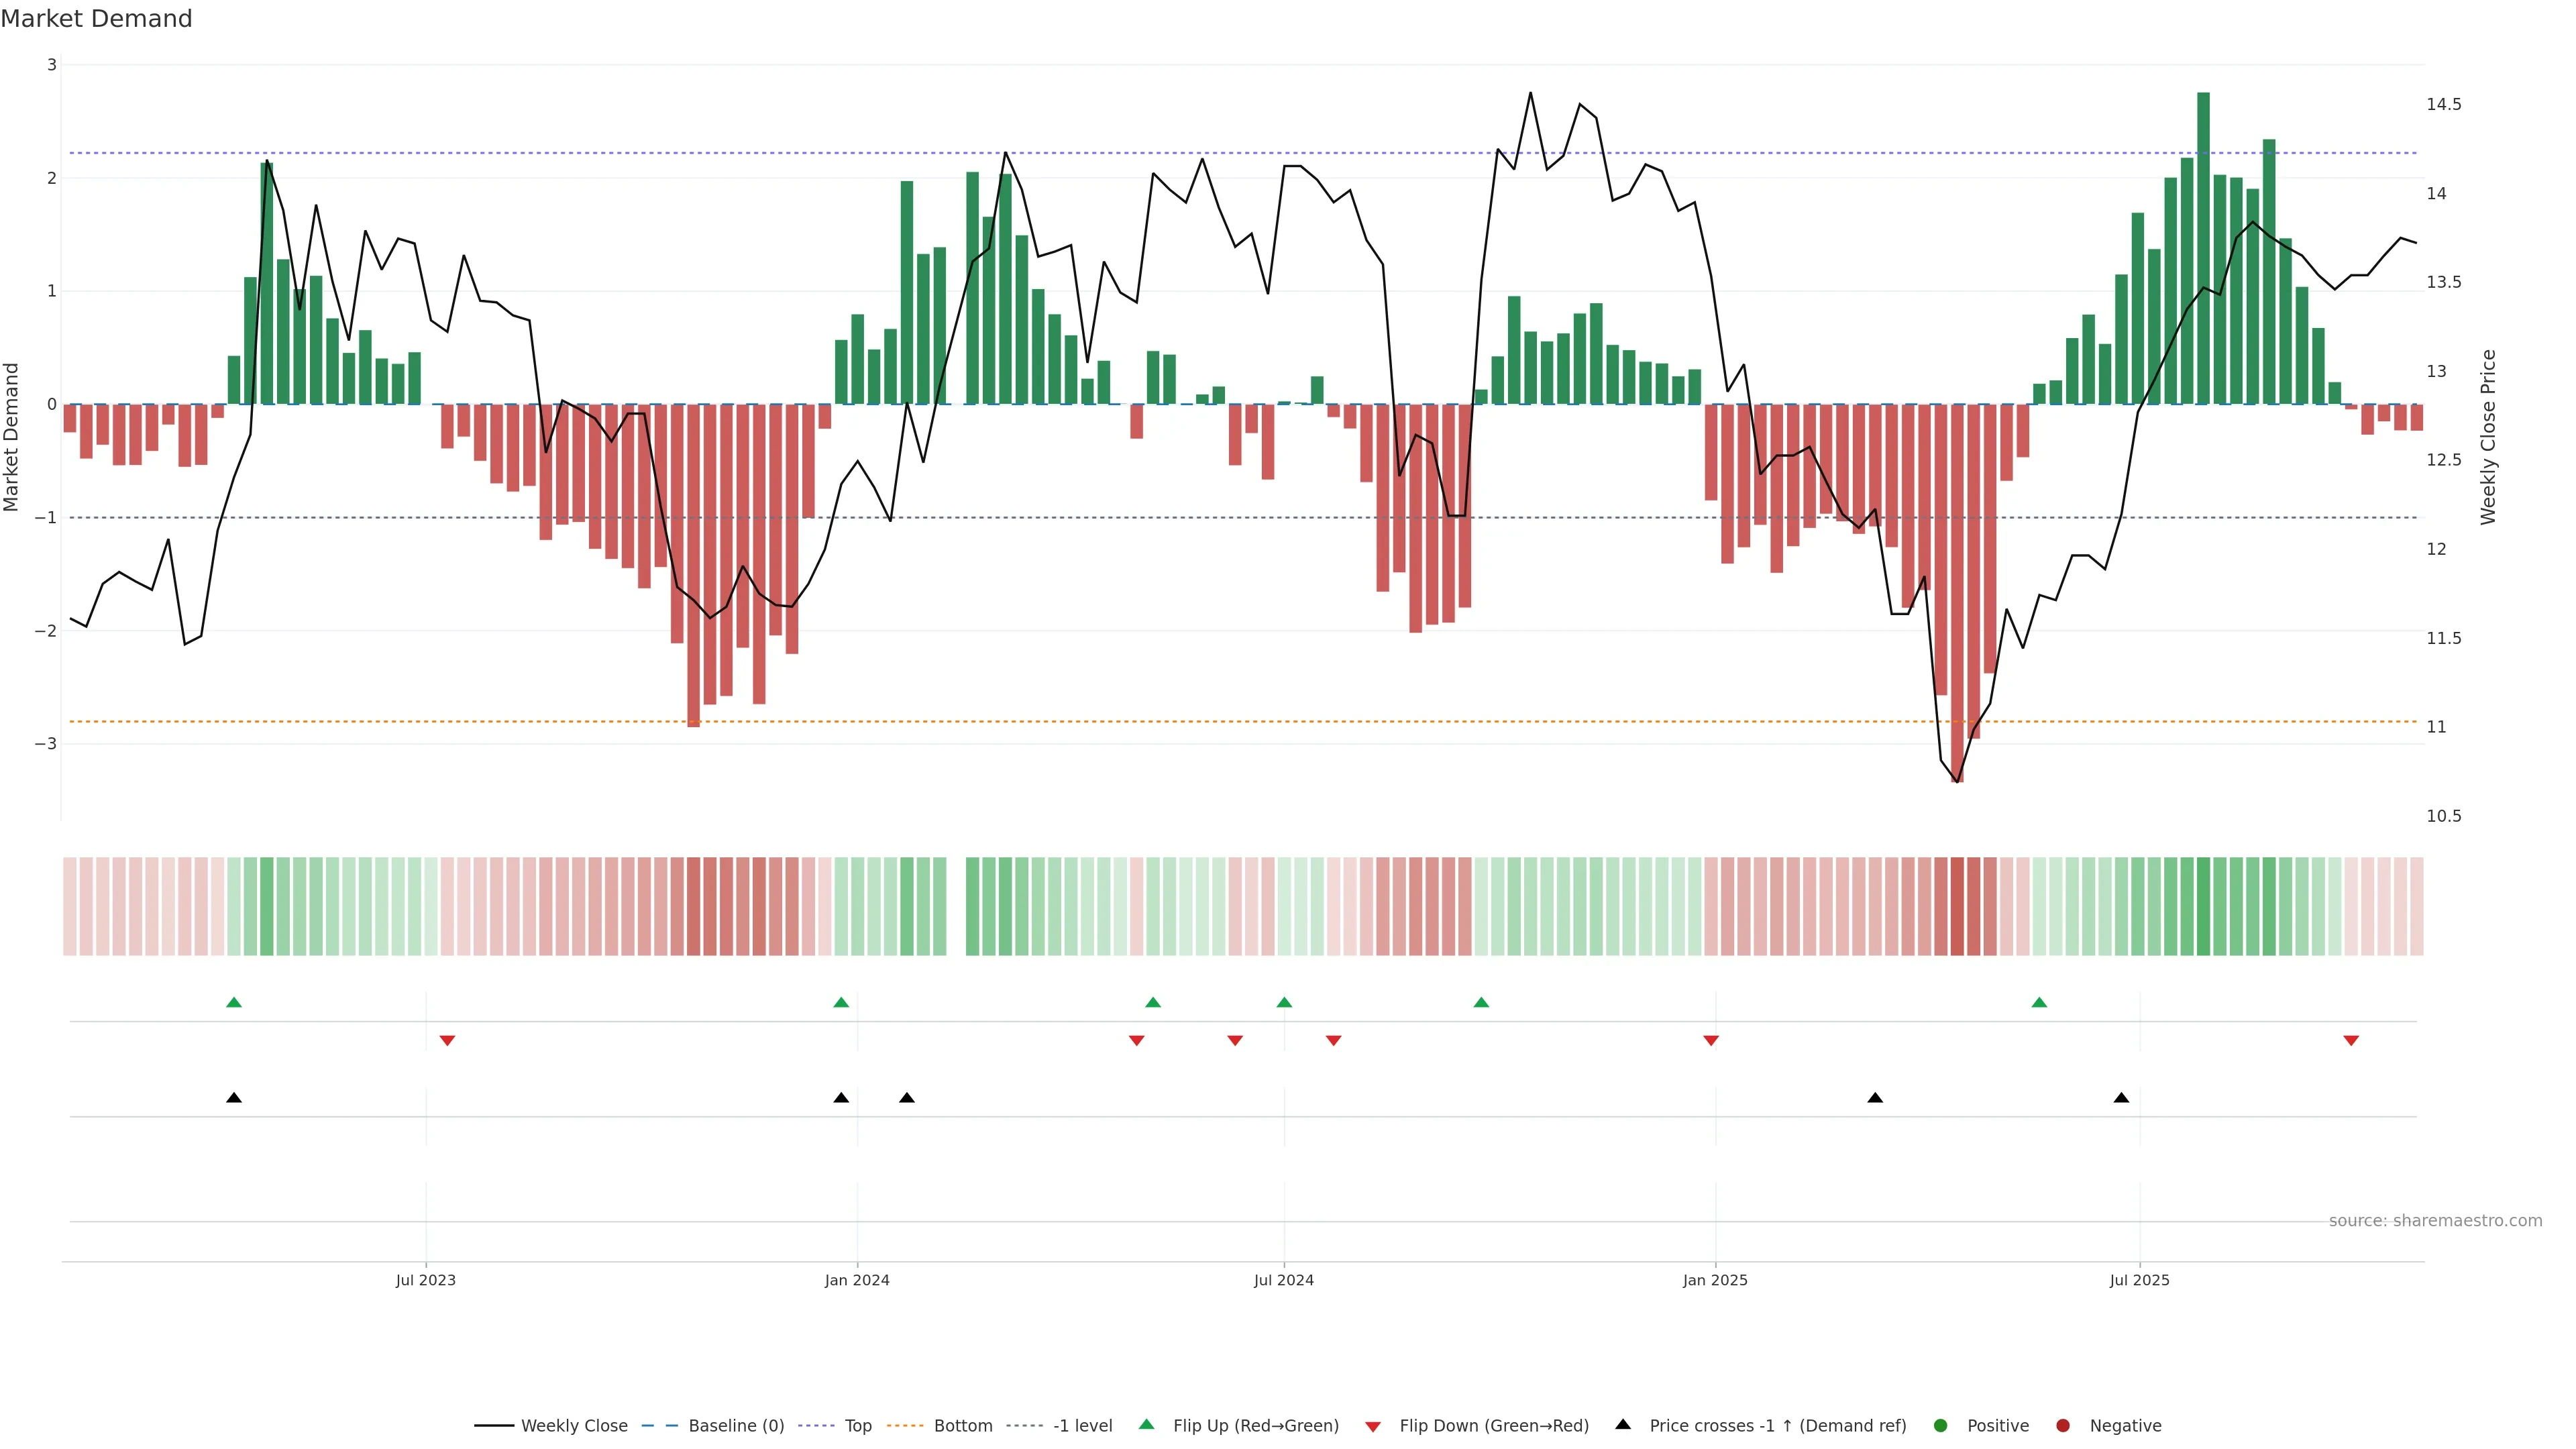Screen dimensions: 2576x1449
Task: Click the darkest red heatmap strip cell
Action: (1957, 906)
